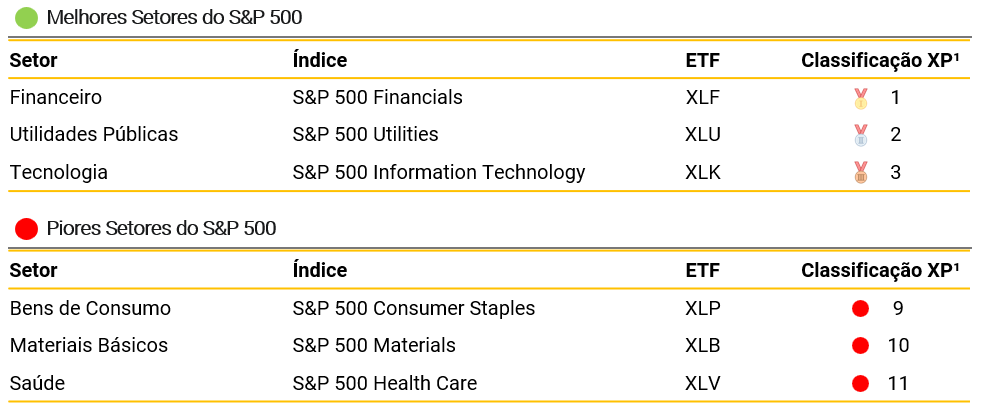
Task: Click the S&P 500 Health Care index
Action: click(384, 383)
